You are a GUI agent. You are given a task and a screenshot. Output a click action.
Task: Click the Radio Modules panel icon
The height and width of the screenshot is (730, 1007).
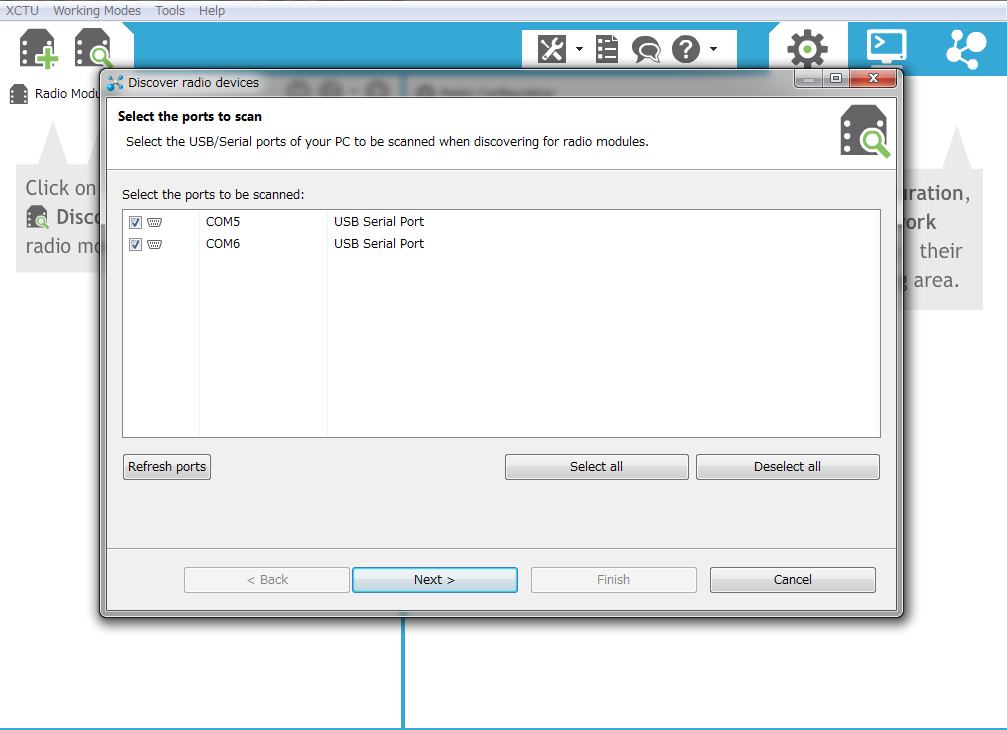19,94
